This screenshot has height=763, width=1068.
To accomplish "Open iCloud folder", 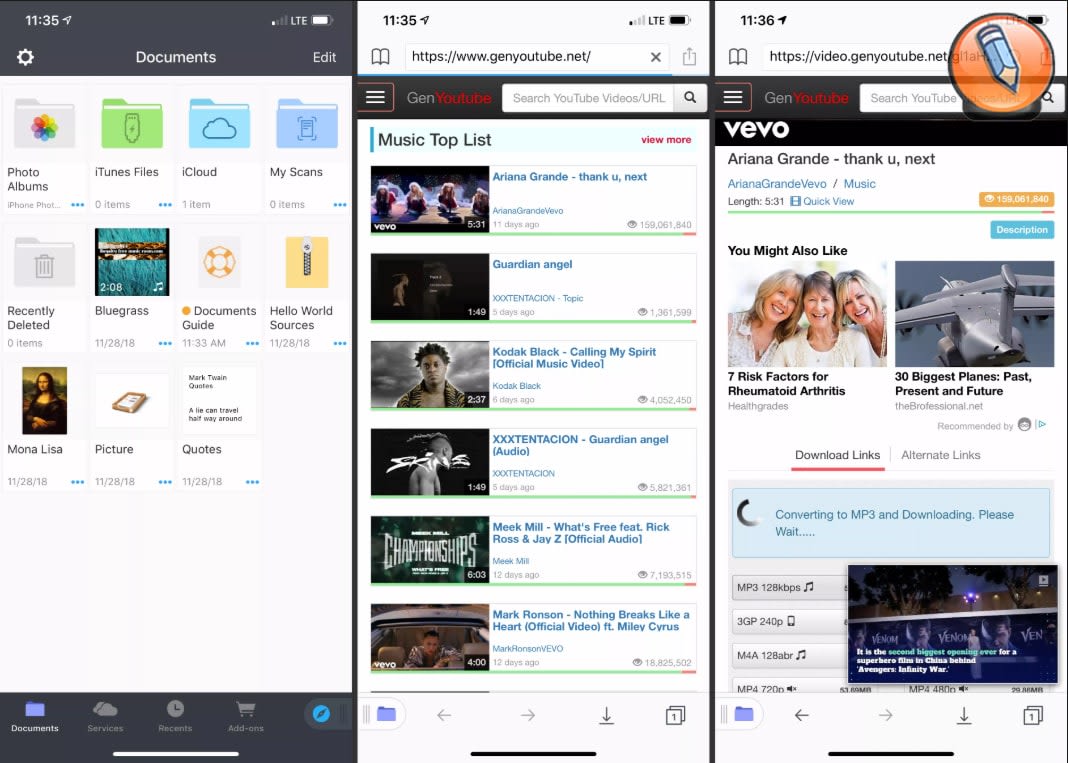I will 219,125.
